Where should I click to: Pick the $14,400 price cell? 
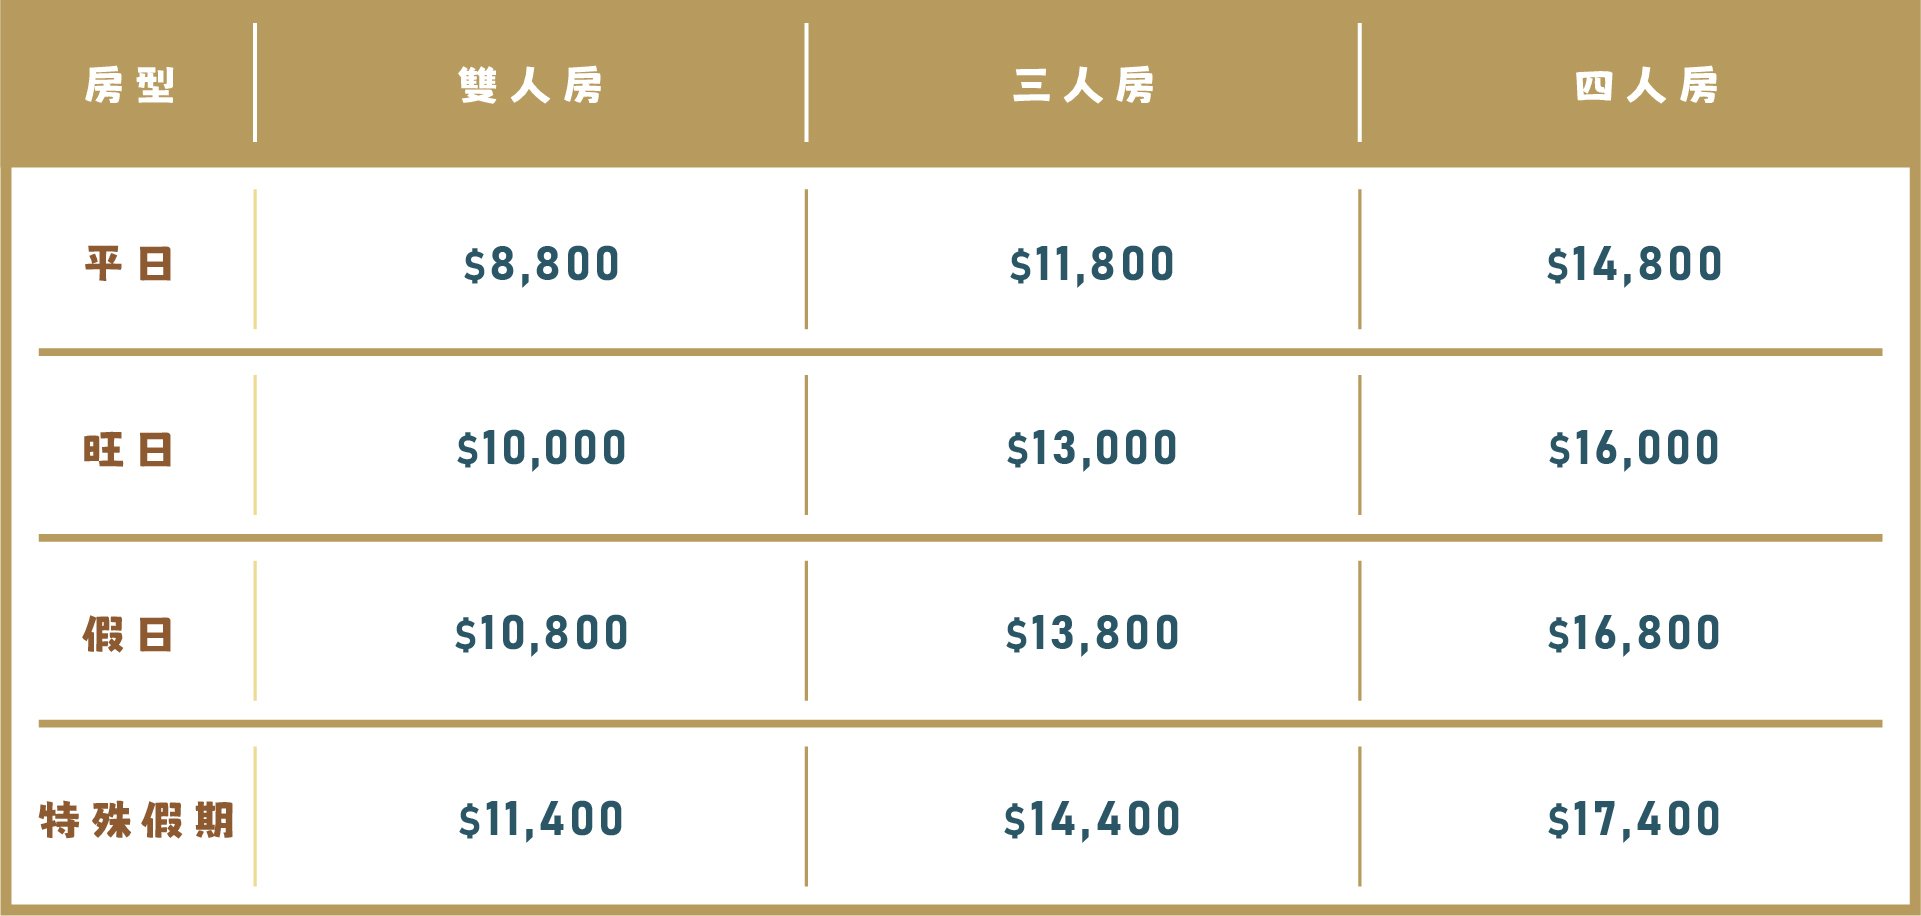(1092, 820)
